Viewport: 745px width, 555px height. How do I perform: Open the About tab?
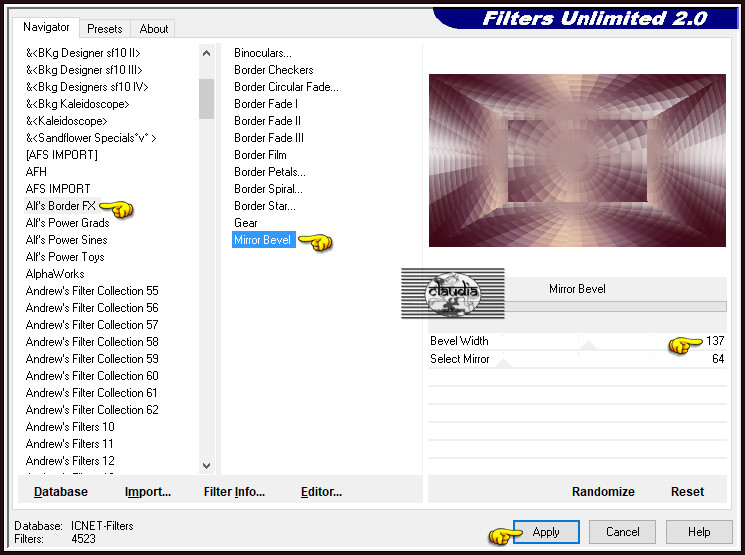[153, 29]
